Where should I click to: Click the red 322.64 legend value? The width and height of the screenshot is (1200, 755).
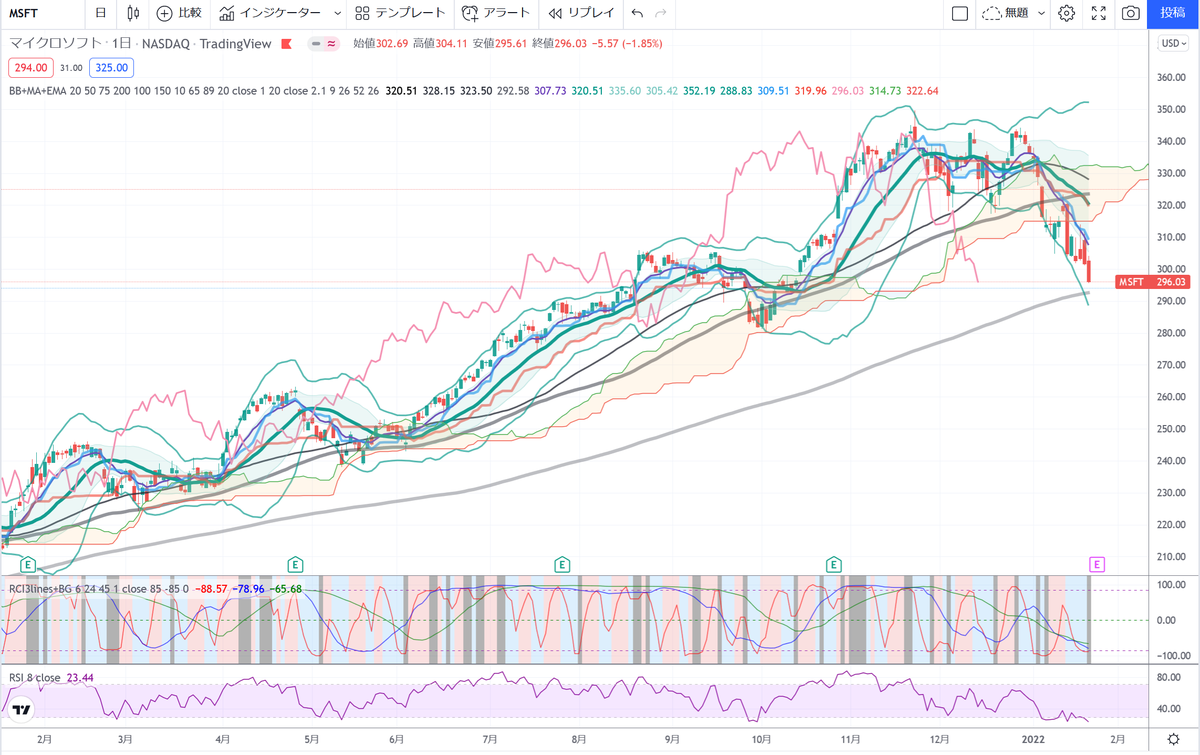point(923,90)
